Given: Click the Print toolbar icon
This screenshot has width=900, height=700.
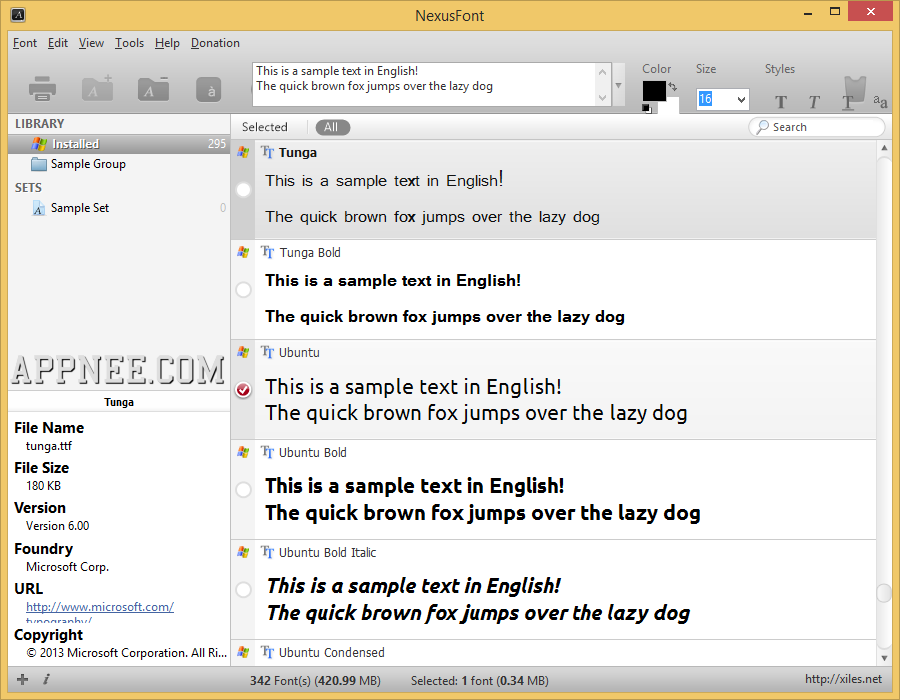Looking at the screenshot, I should [x=42, y=88].
